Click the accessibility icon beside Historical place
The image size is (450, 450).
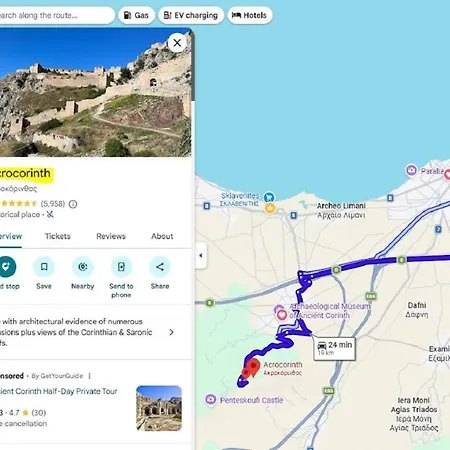[x=50, y=214]
